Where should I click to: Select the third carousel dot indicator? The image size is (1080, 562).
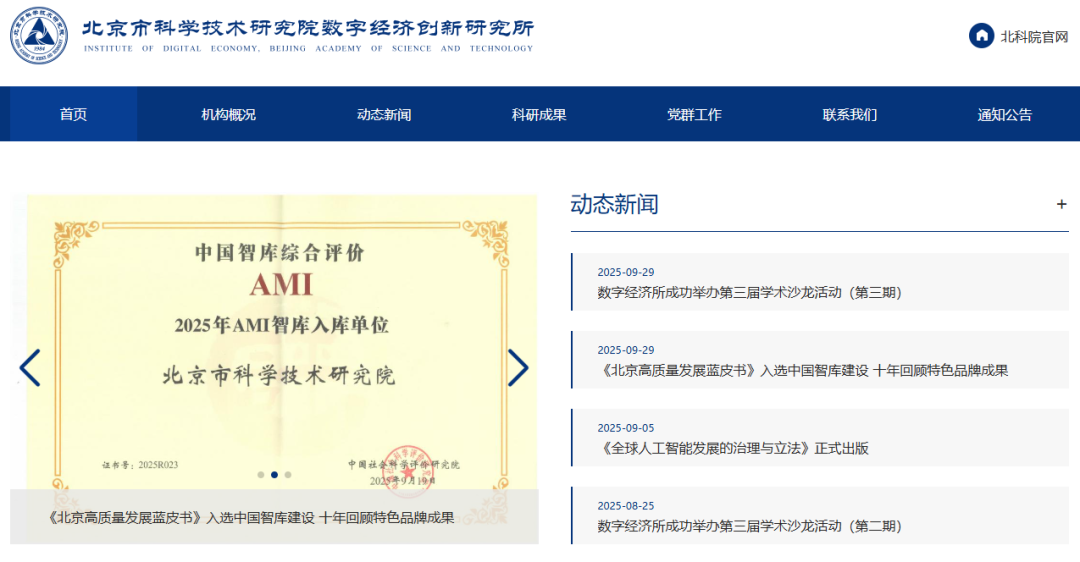click(x=288, y=475)
